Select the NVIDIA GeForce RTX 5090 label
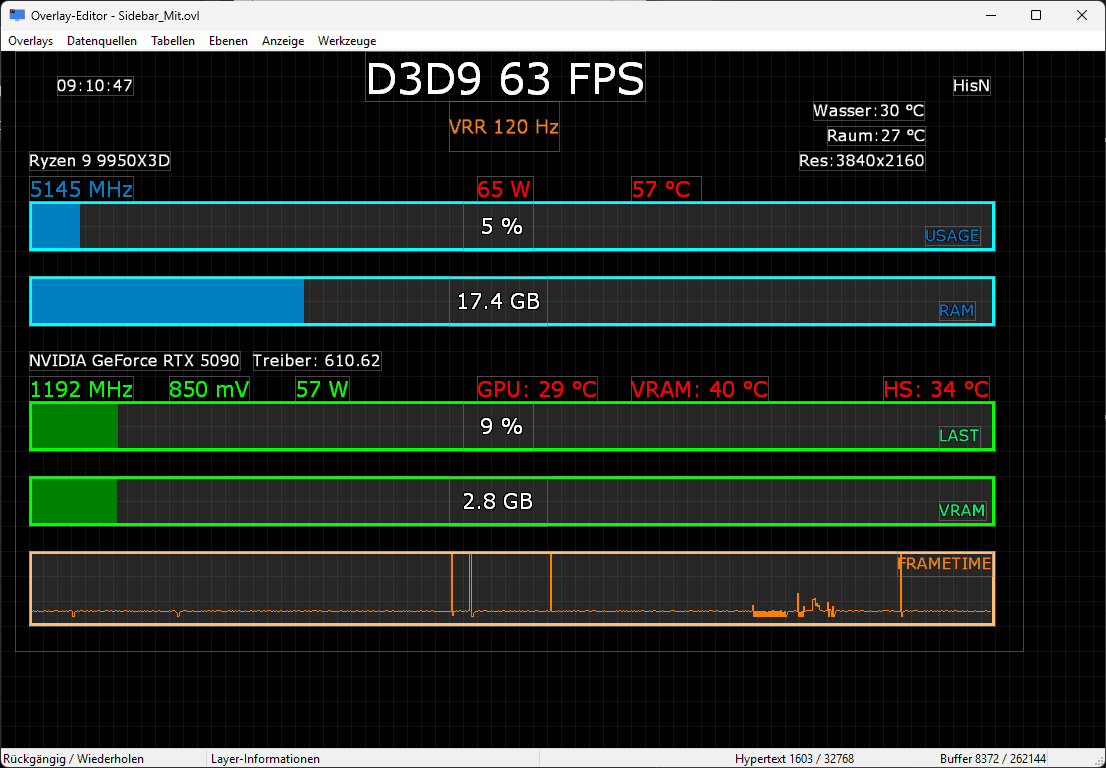The width and height of the screenshot is (1106, 768). tap(134, 361)
